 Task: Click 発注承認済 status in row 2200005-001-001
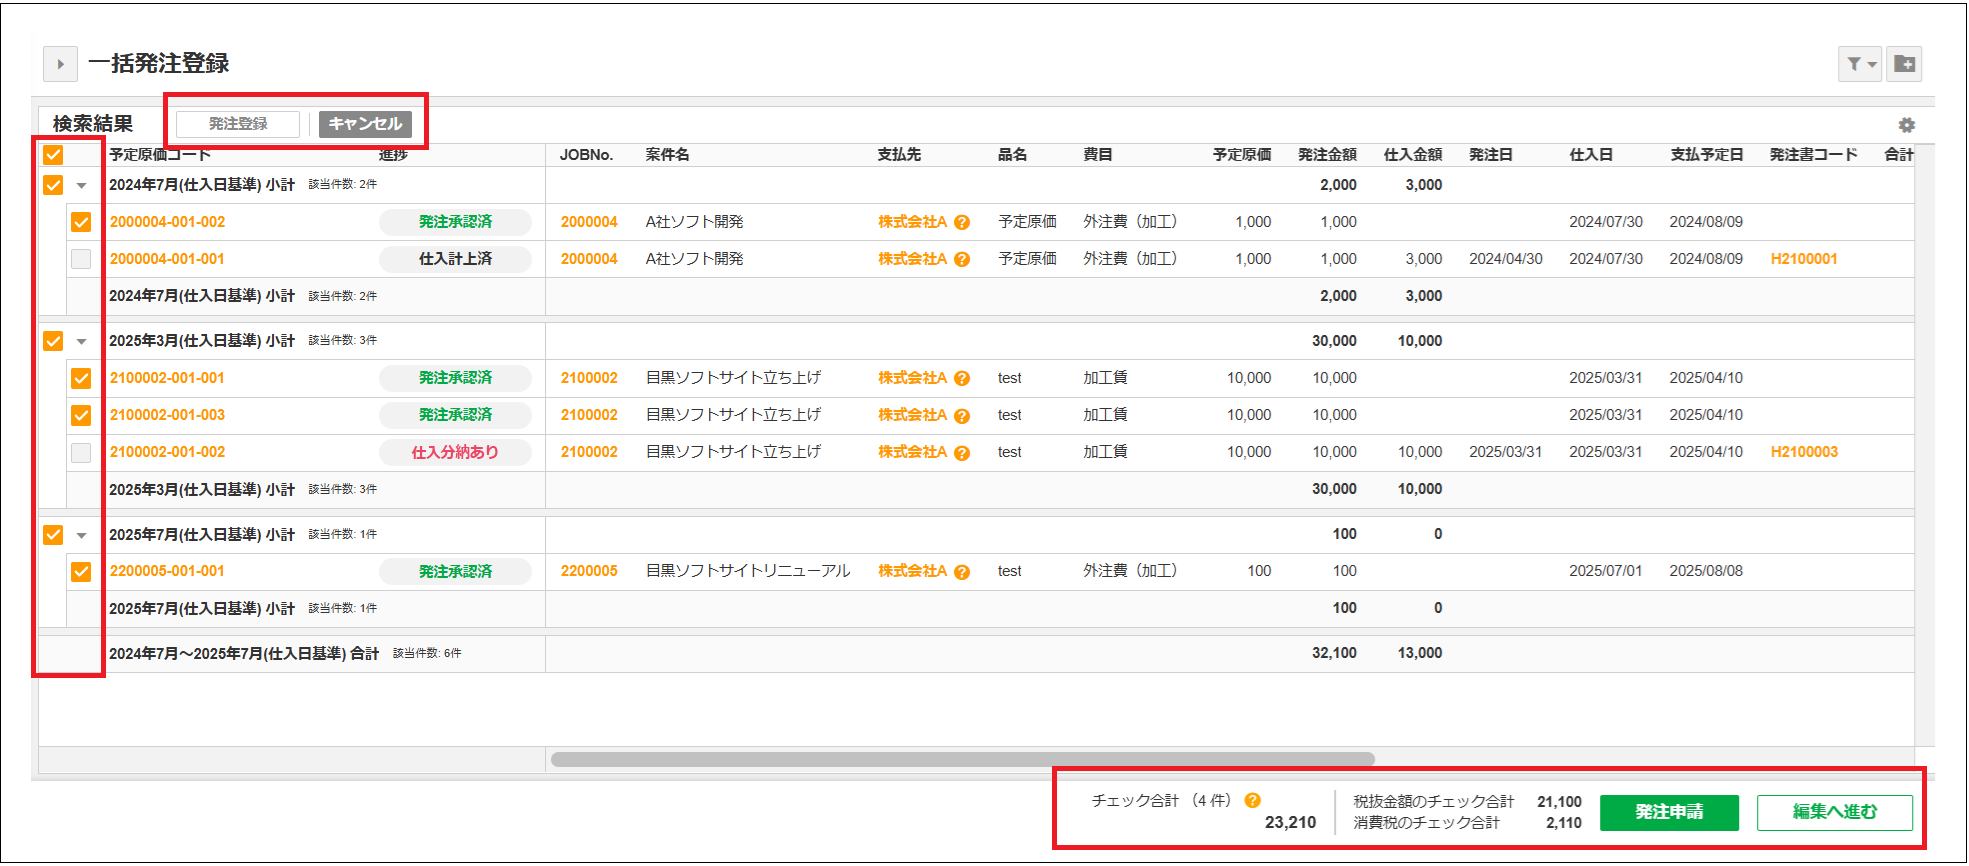tap(455, 571)
